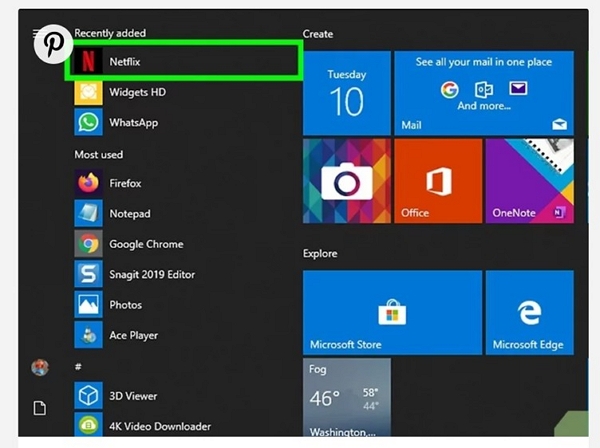The image size is (600, 448).
Task: Open the WhatsApp icon
Action: click(88, 122)
